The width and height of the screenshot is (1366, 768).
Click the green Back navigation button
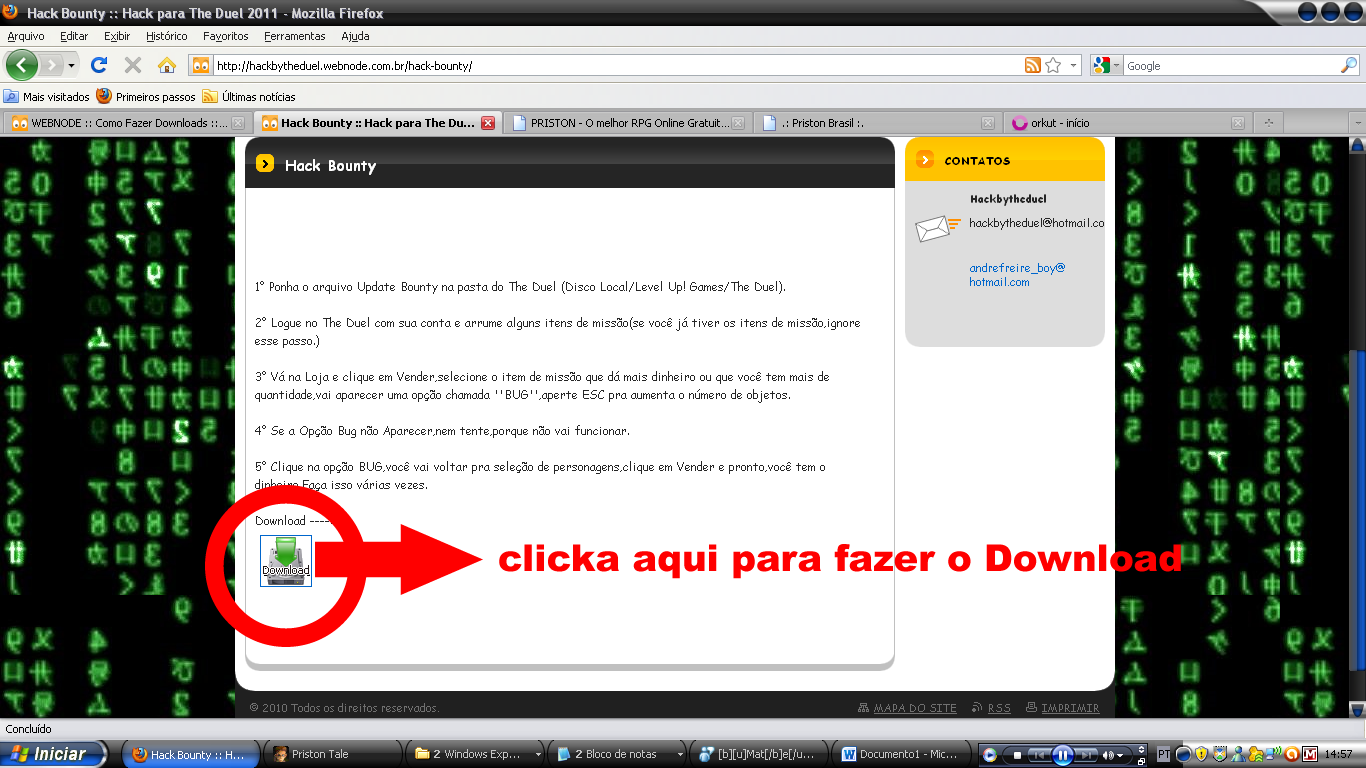[22, 65]
